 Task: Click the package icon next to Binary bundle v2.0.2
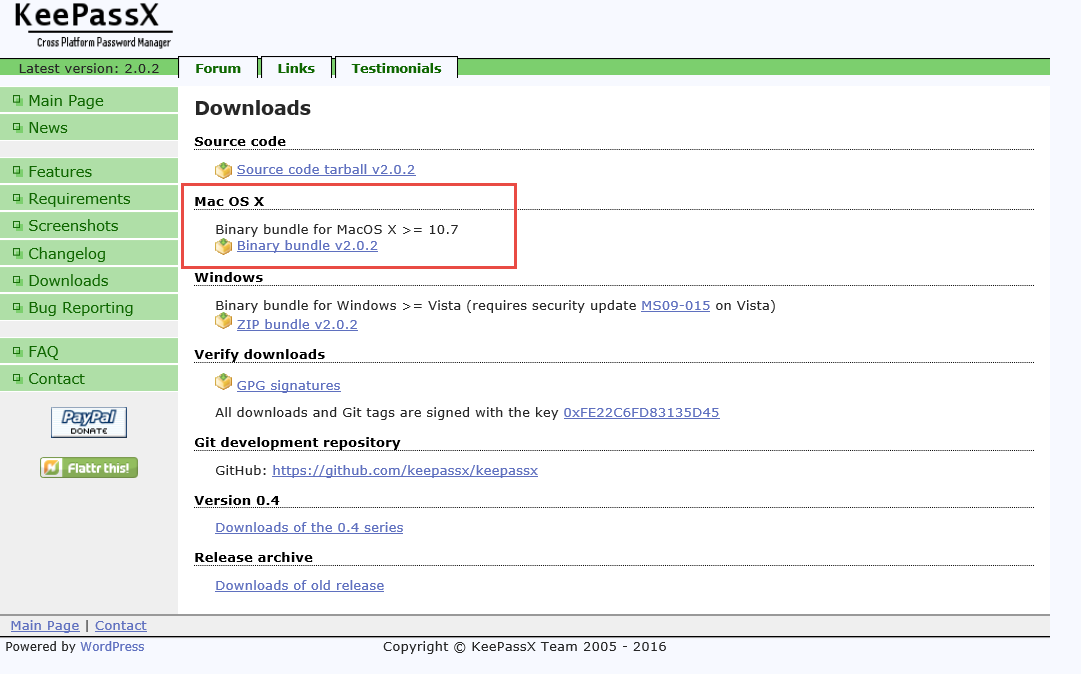pos(224,246)
